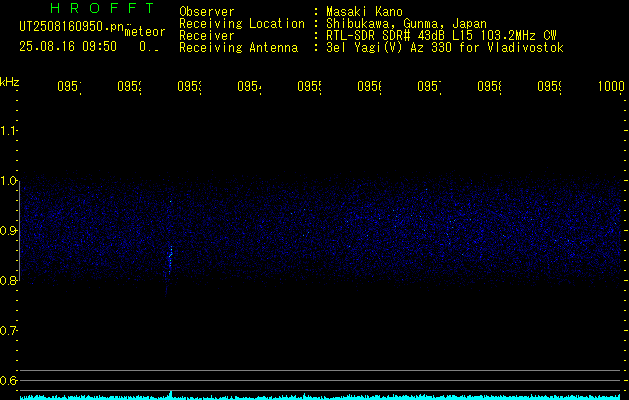Image resolution: width=629 pixels, height=400 pixels.
Task: Select the file name UT2508160950.pn
Action: coord(72,27)
